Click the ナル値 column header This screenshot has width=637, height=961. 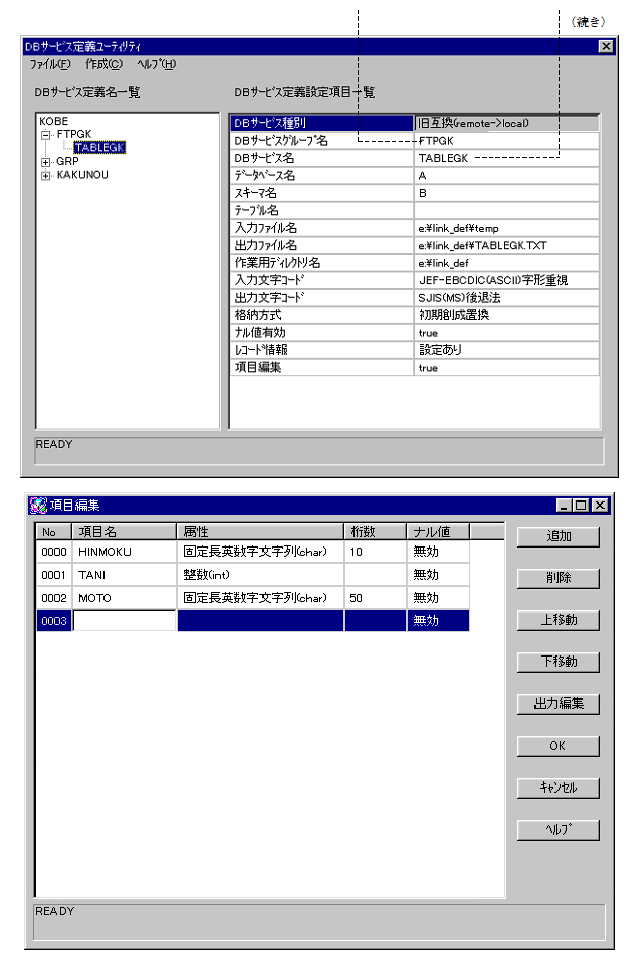pos(438,531)
